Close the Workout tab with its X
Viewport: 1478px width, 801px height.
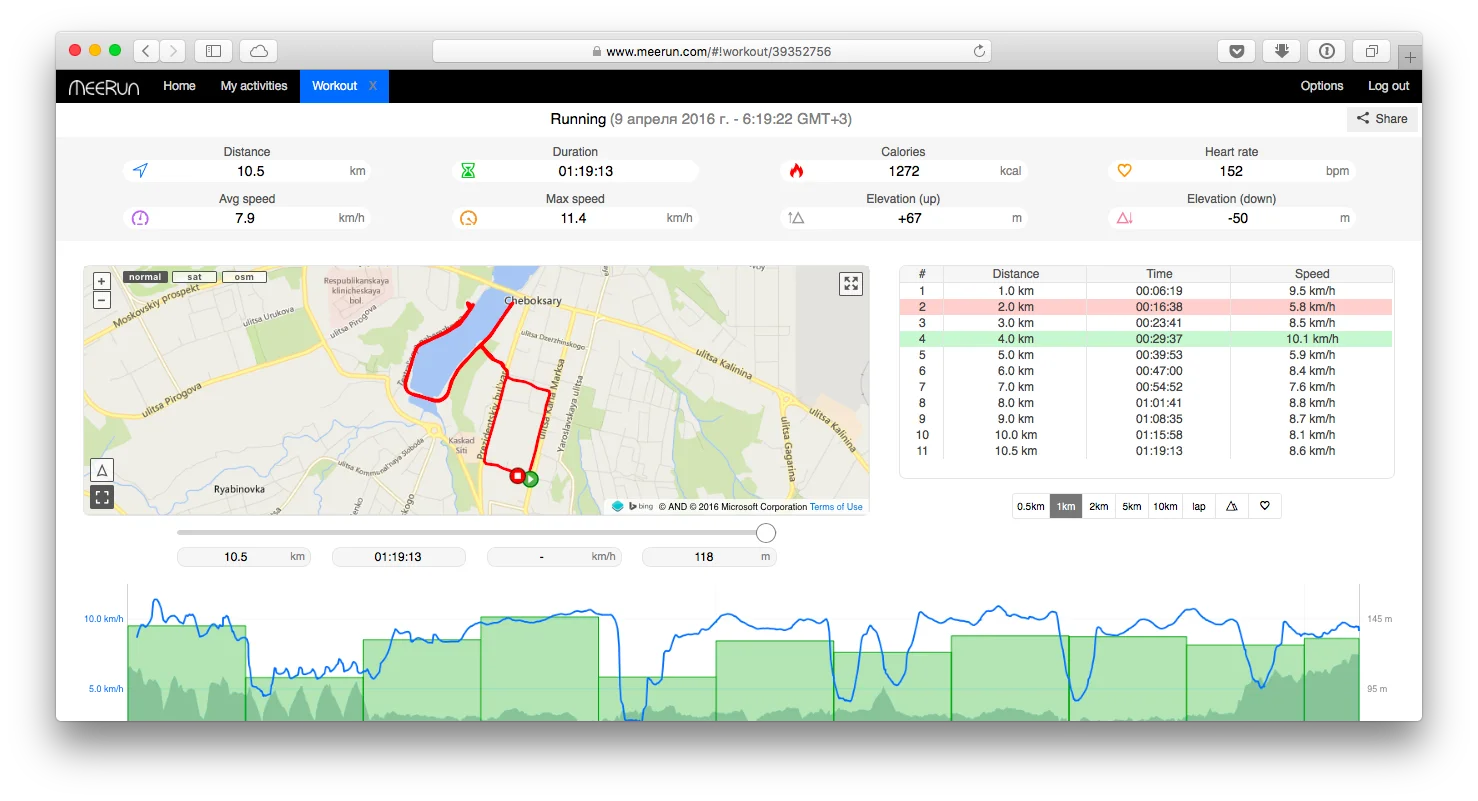click(x=373, y=86)
